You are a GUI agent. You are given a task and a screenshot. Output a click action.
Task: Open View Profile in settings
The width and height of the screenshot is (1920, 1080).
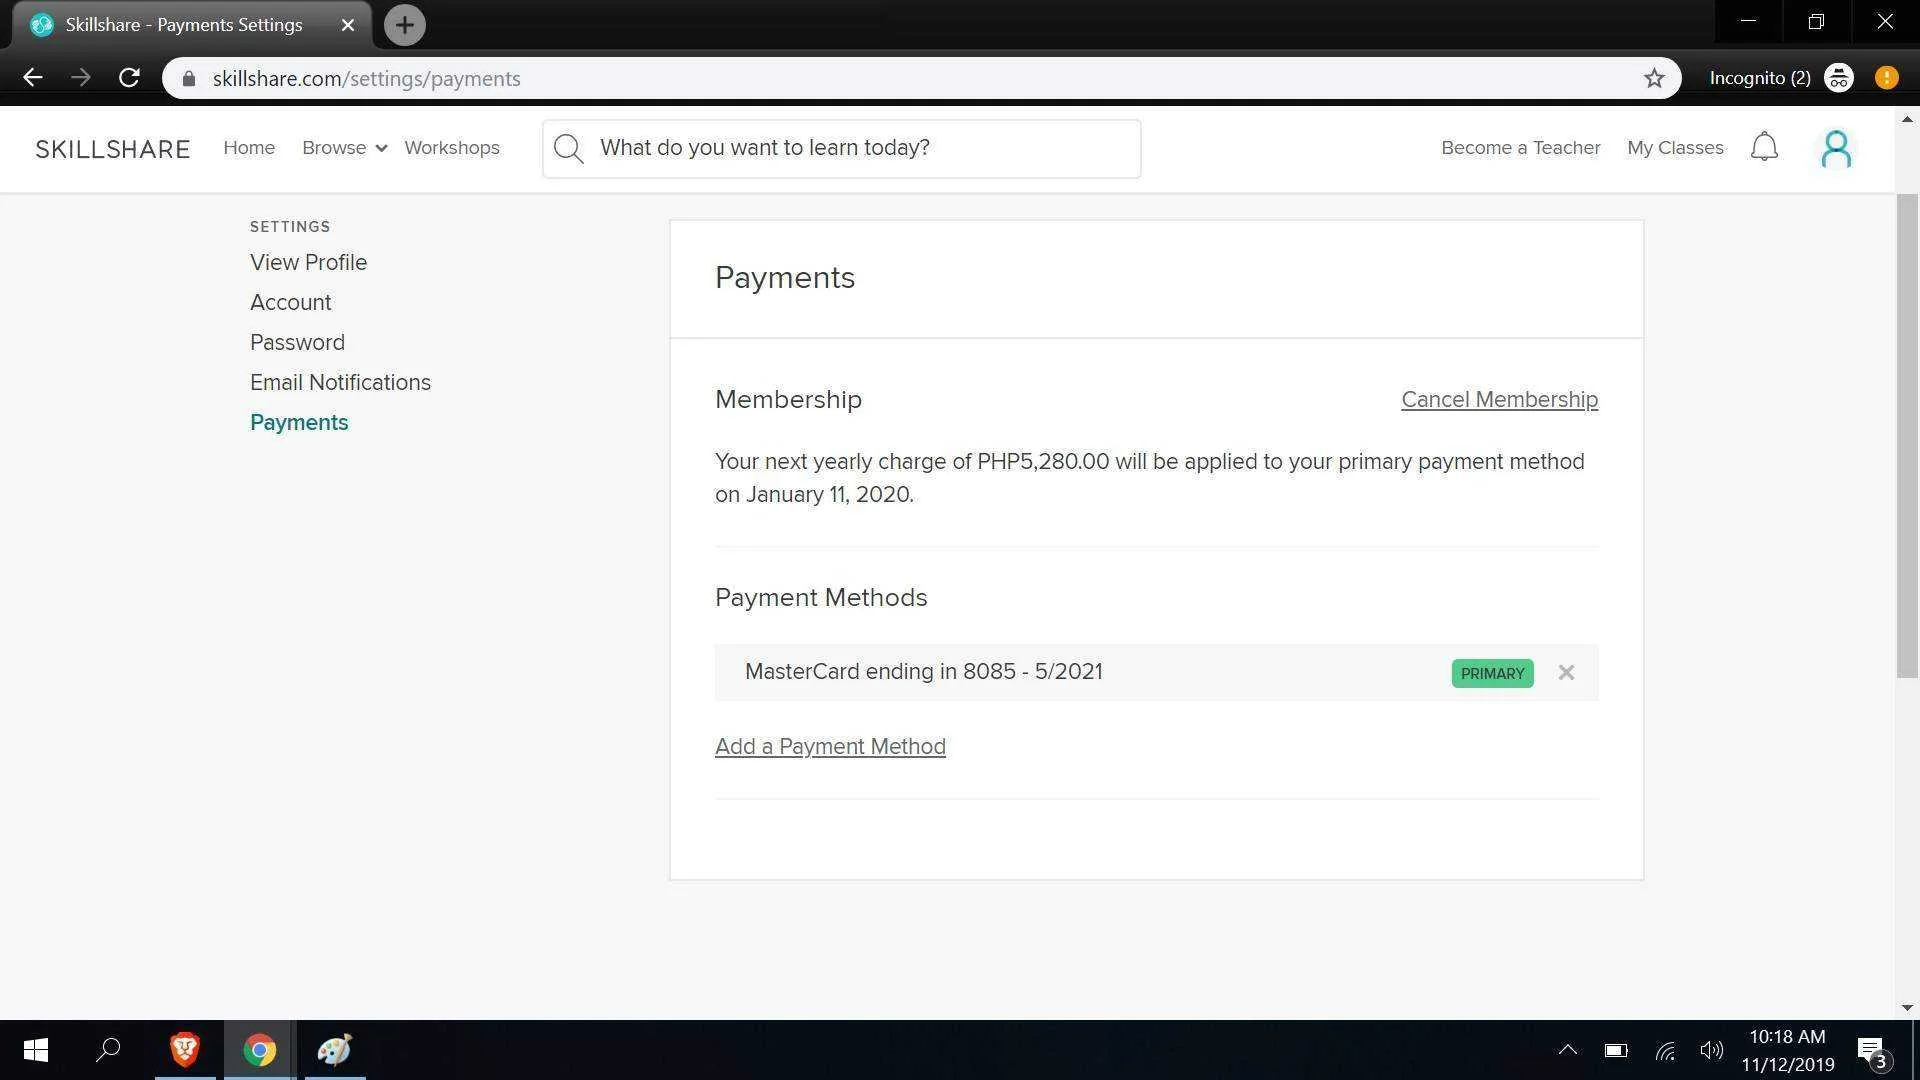click(x=308, y=262)
